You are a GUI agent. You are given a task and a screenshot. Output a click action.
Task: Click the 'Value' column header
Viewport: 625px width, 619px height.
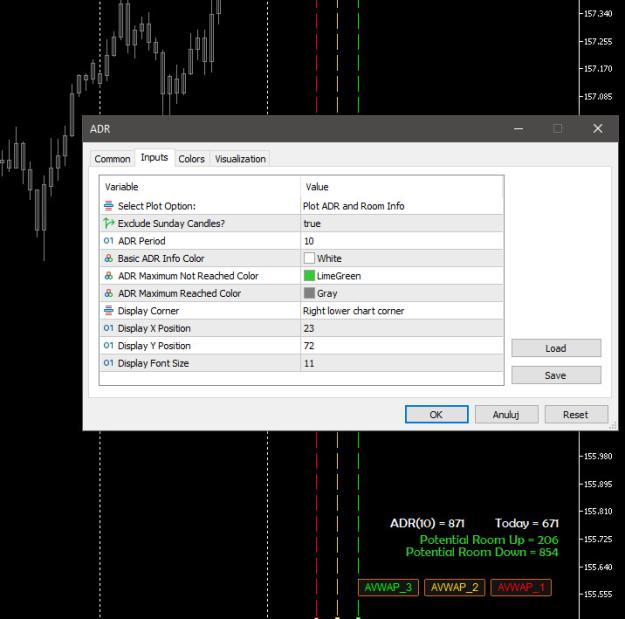(317, 187)
